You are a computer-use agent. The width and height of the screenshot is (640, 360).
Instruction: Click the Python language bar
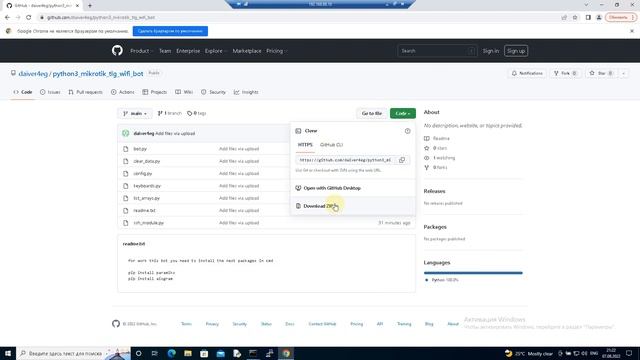(x=473, y=273)
